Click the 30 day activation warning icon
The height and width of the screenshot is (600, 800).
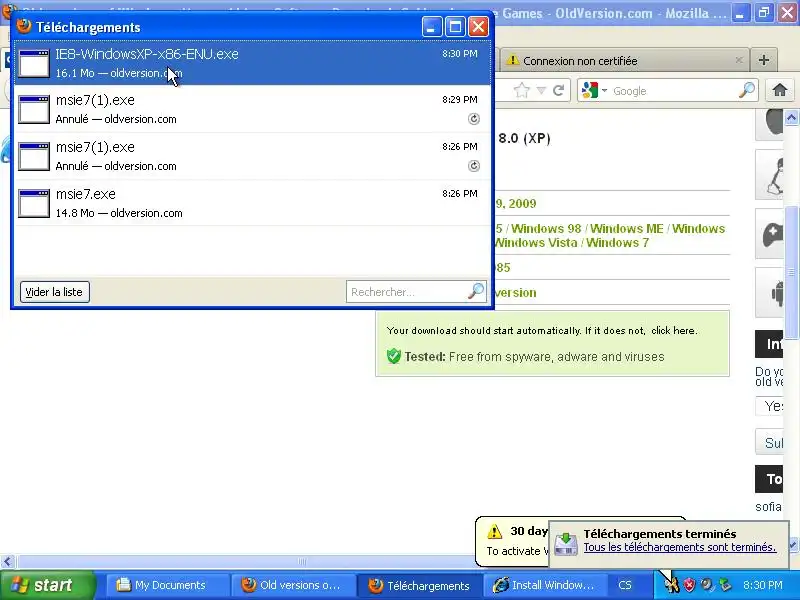(494, 532)
